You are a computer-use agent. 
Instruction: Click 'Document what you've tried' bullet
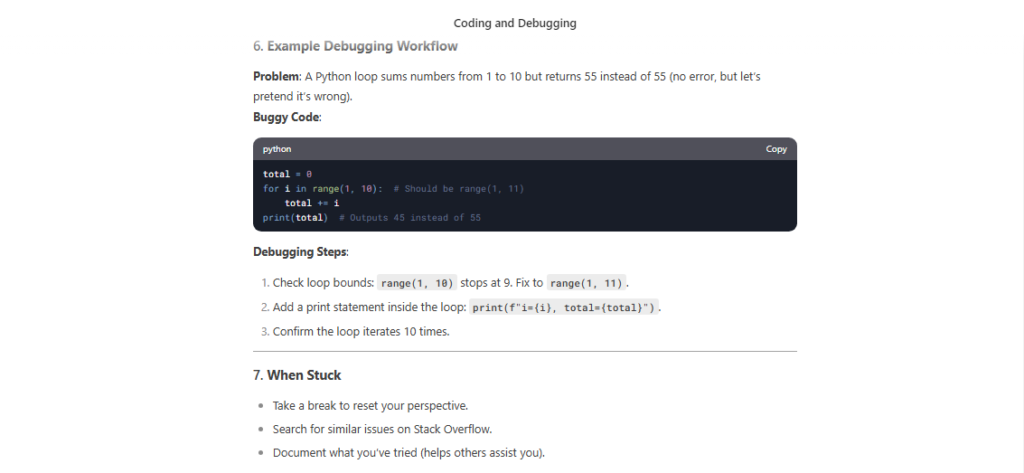coord(409,453)
